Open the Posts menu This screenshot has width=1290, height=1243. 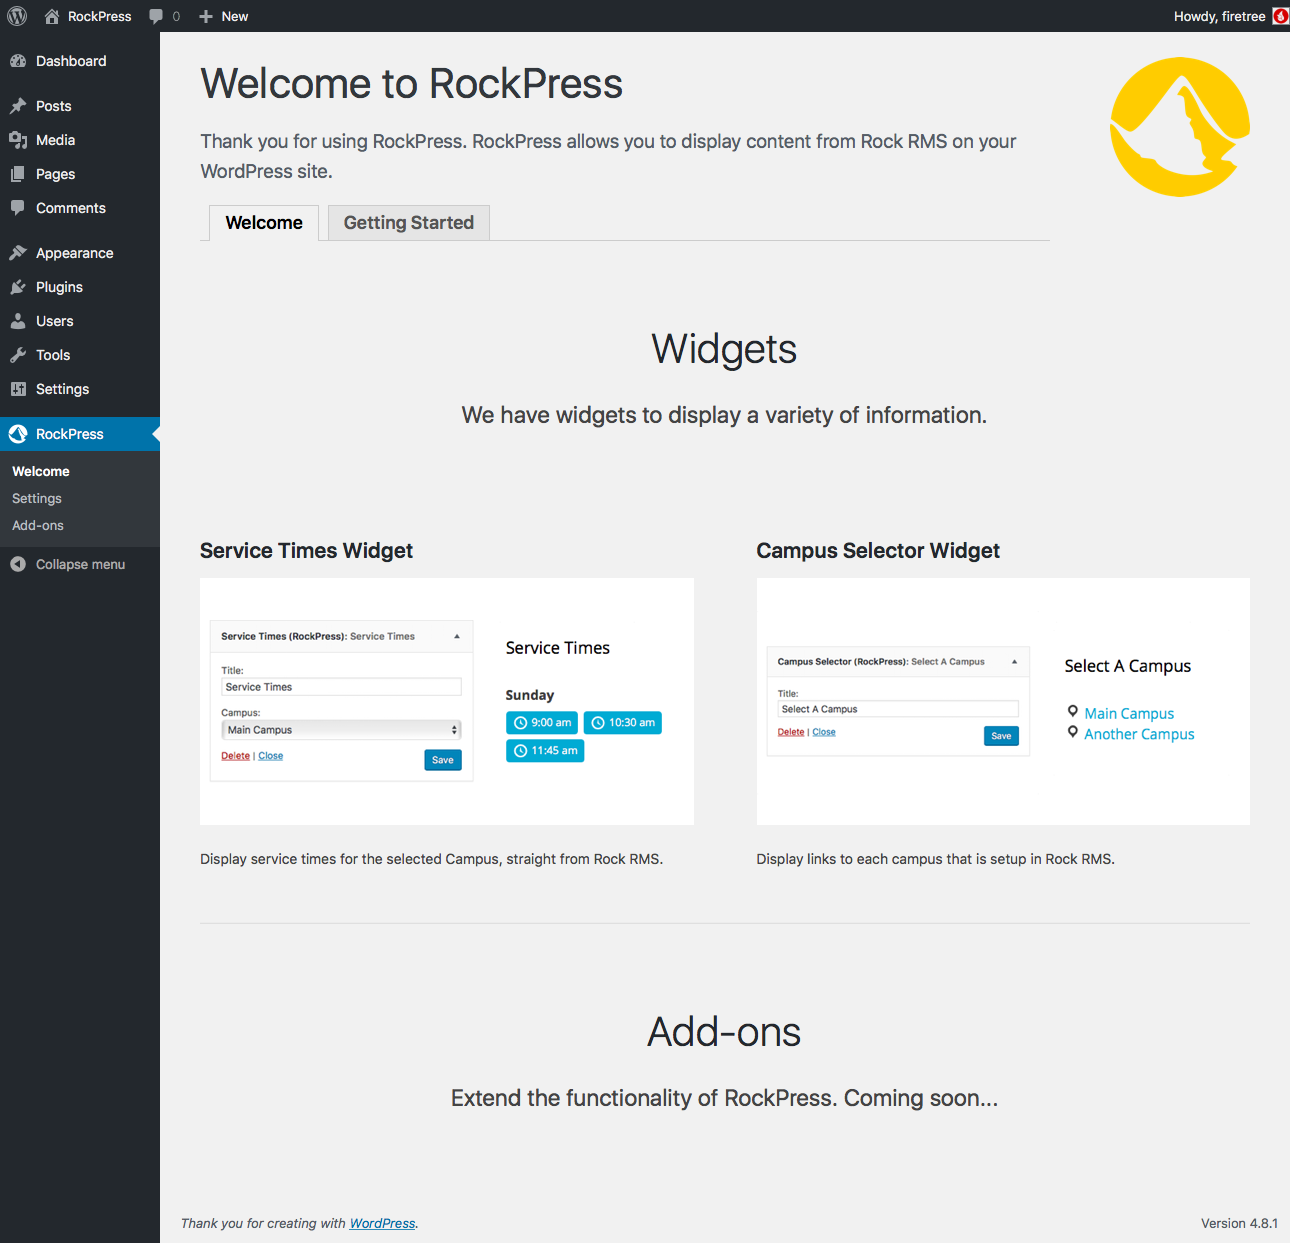click(53, 106)
